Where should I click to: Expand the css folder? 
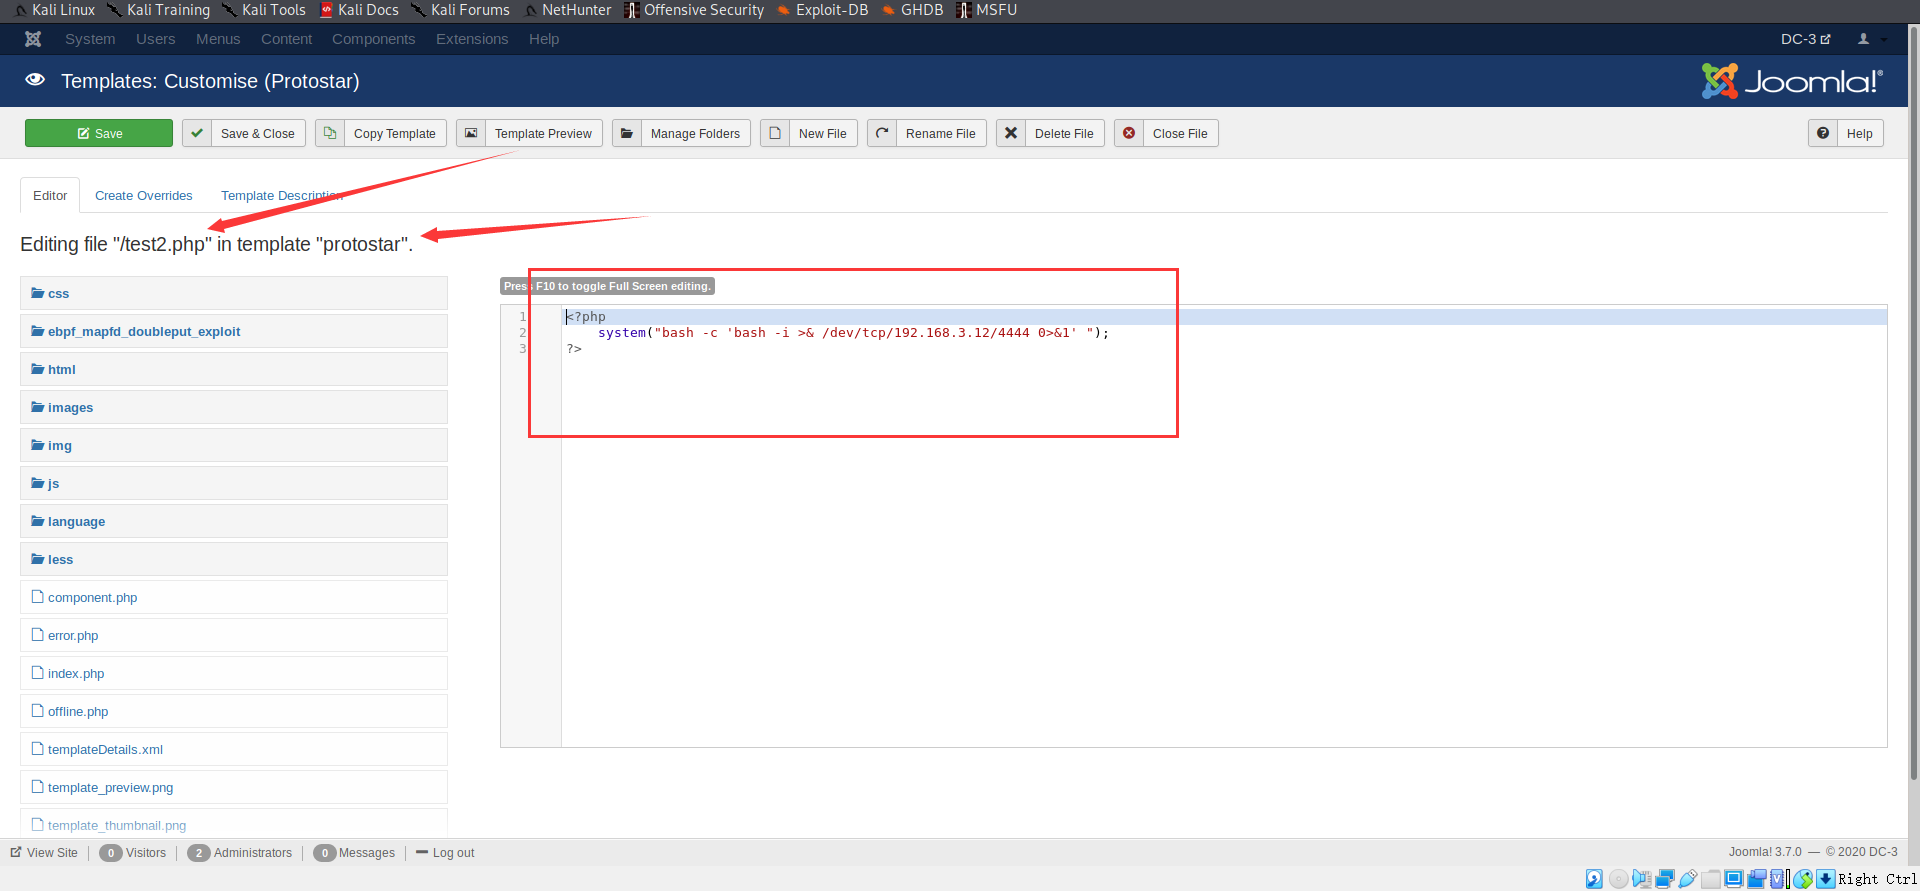click(233, 293)
